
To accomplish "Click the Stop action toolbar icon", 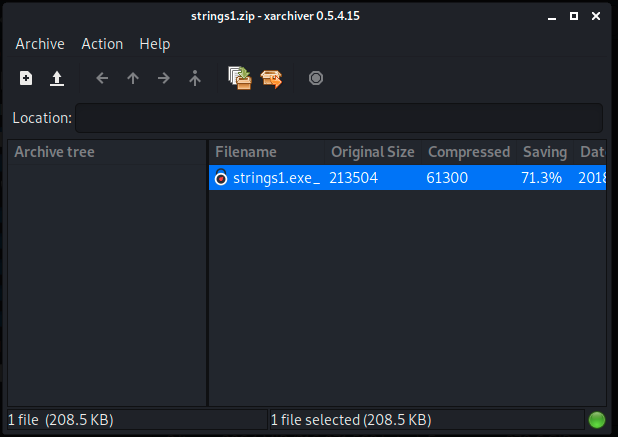I will click(316, 78).
